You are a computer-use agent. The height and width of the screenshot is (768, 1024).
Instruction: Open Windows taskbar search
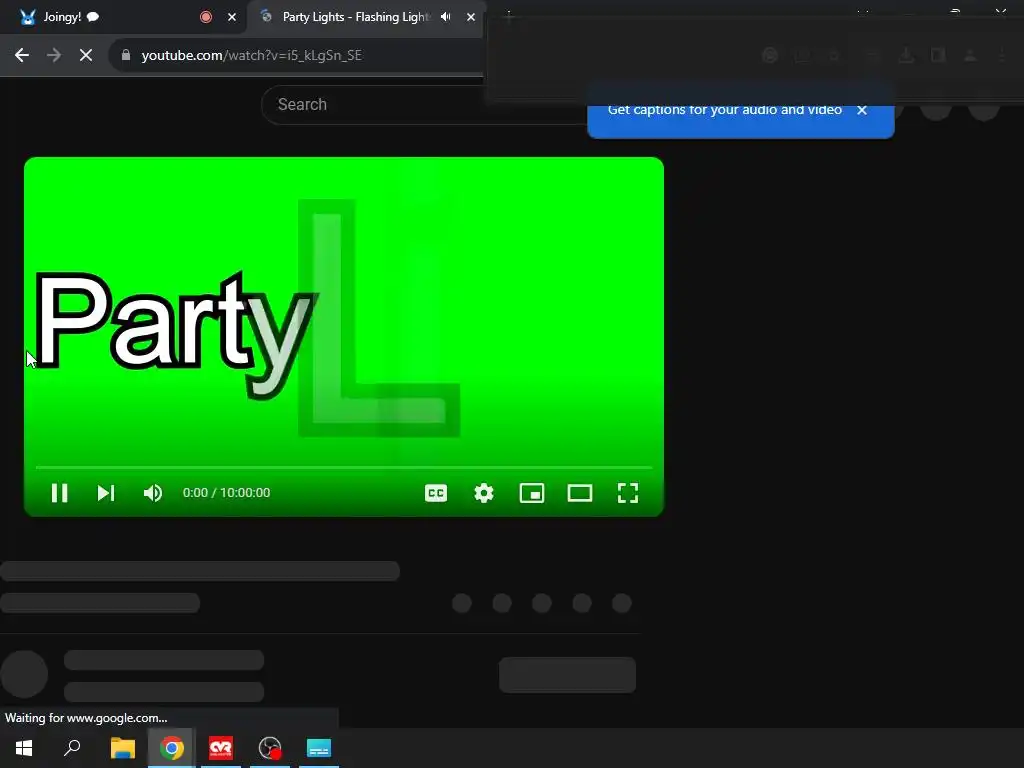[x=72, y=748]
